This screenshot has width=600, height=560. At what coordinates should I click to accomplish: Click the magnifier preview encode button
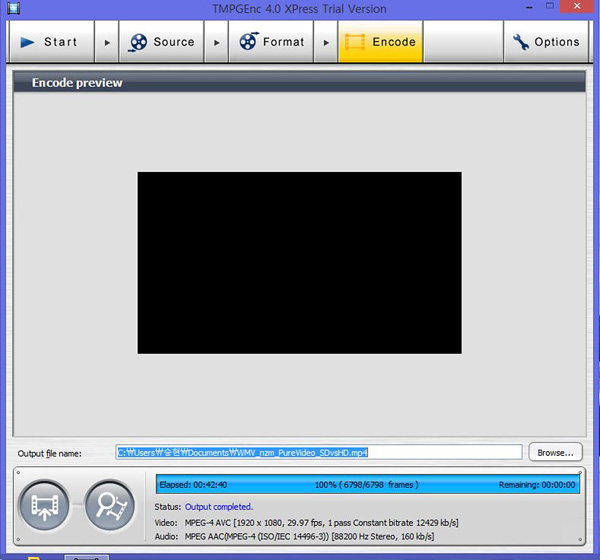click(110, 505)
